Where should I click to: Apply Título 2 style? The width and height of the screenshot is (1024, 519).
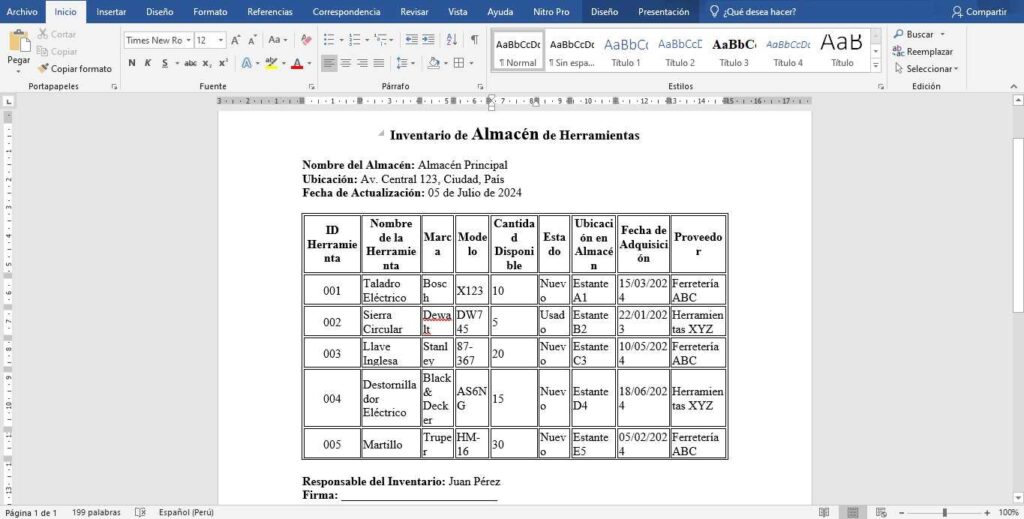tap(680, 52)
